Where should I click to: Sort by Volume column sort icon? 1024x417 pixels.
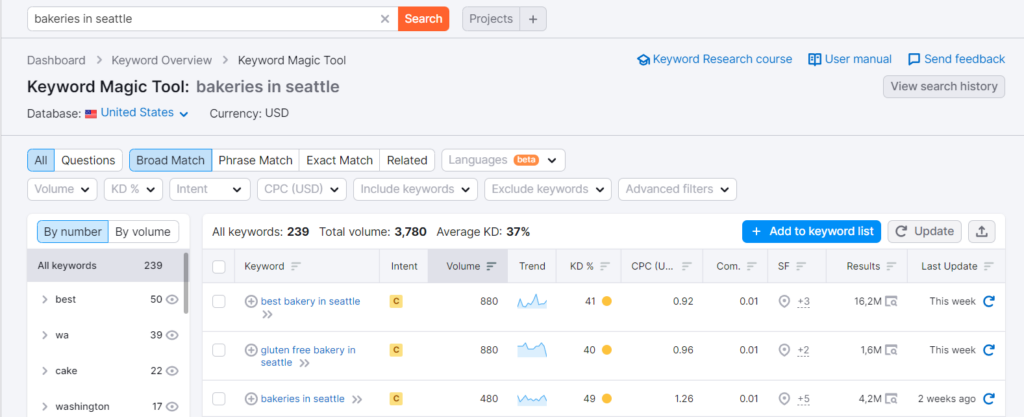point(492,266)
